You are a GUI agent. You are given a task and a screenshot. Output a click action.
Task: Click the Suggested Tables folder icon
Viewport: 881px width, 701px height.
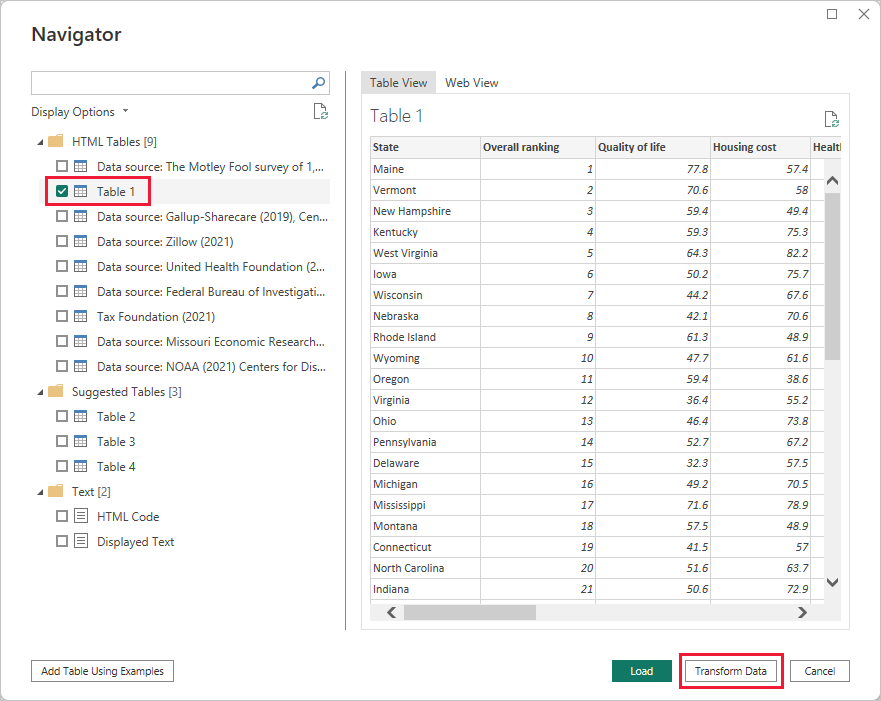coord(56,392)
